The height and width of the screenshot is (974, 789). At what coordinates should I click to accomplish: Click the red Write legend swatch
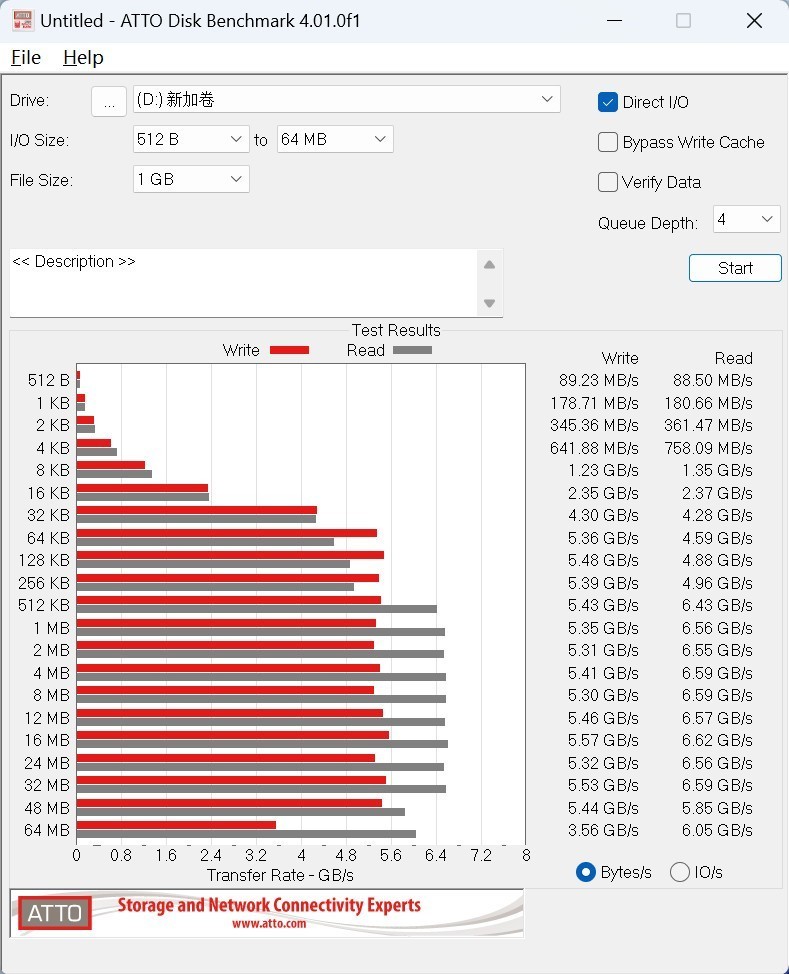click(289, 350)
